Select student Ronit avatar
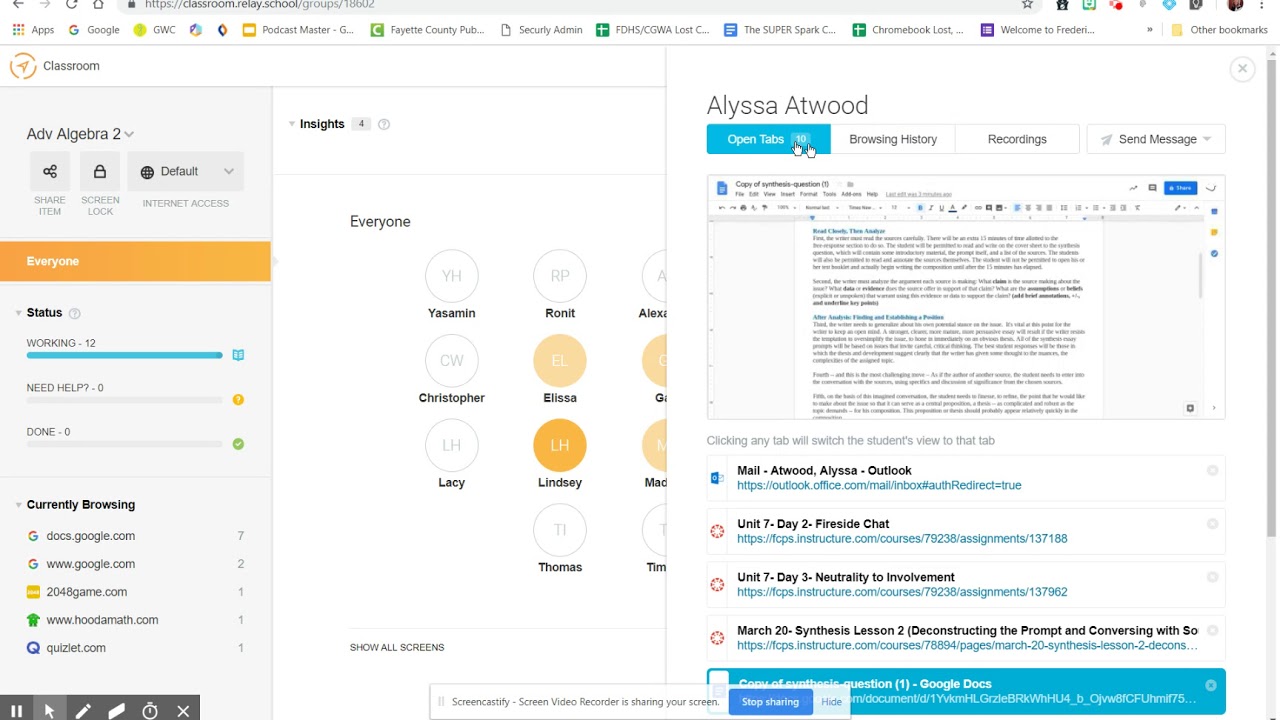 coord(560,276)
